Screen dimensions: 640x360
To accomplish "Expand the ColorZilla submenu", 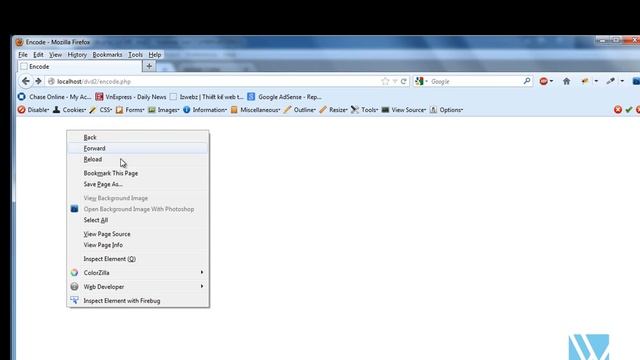I will pos(138,273).
